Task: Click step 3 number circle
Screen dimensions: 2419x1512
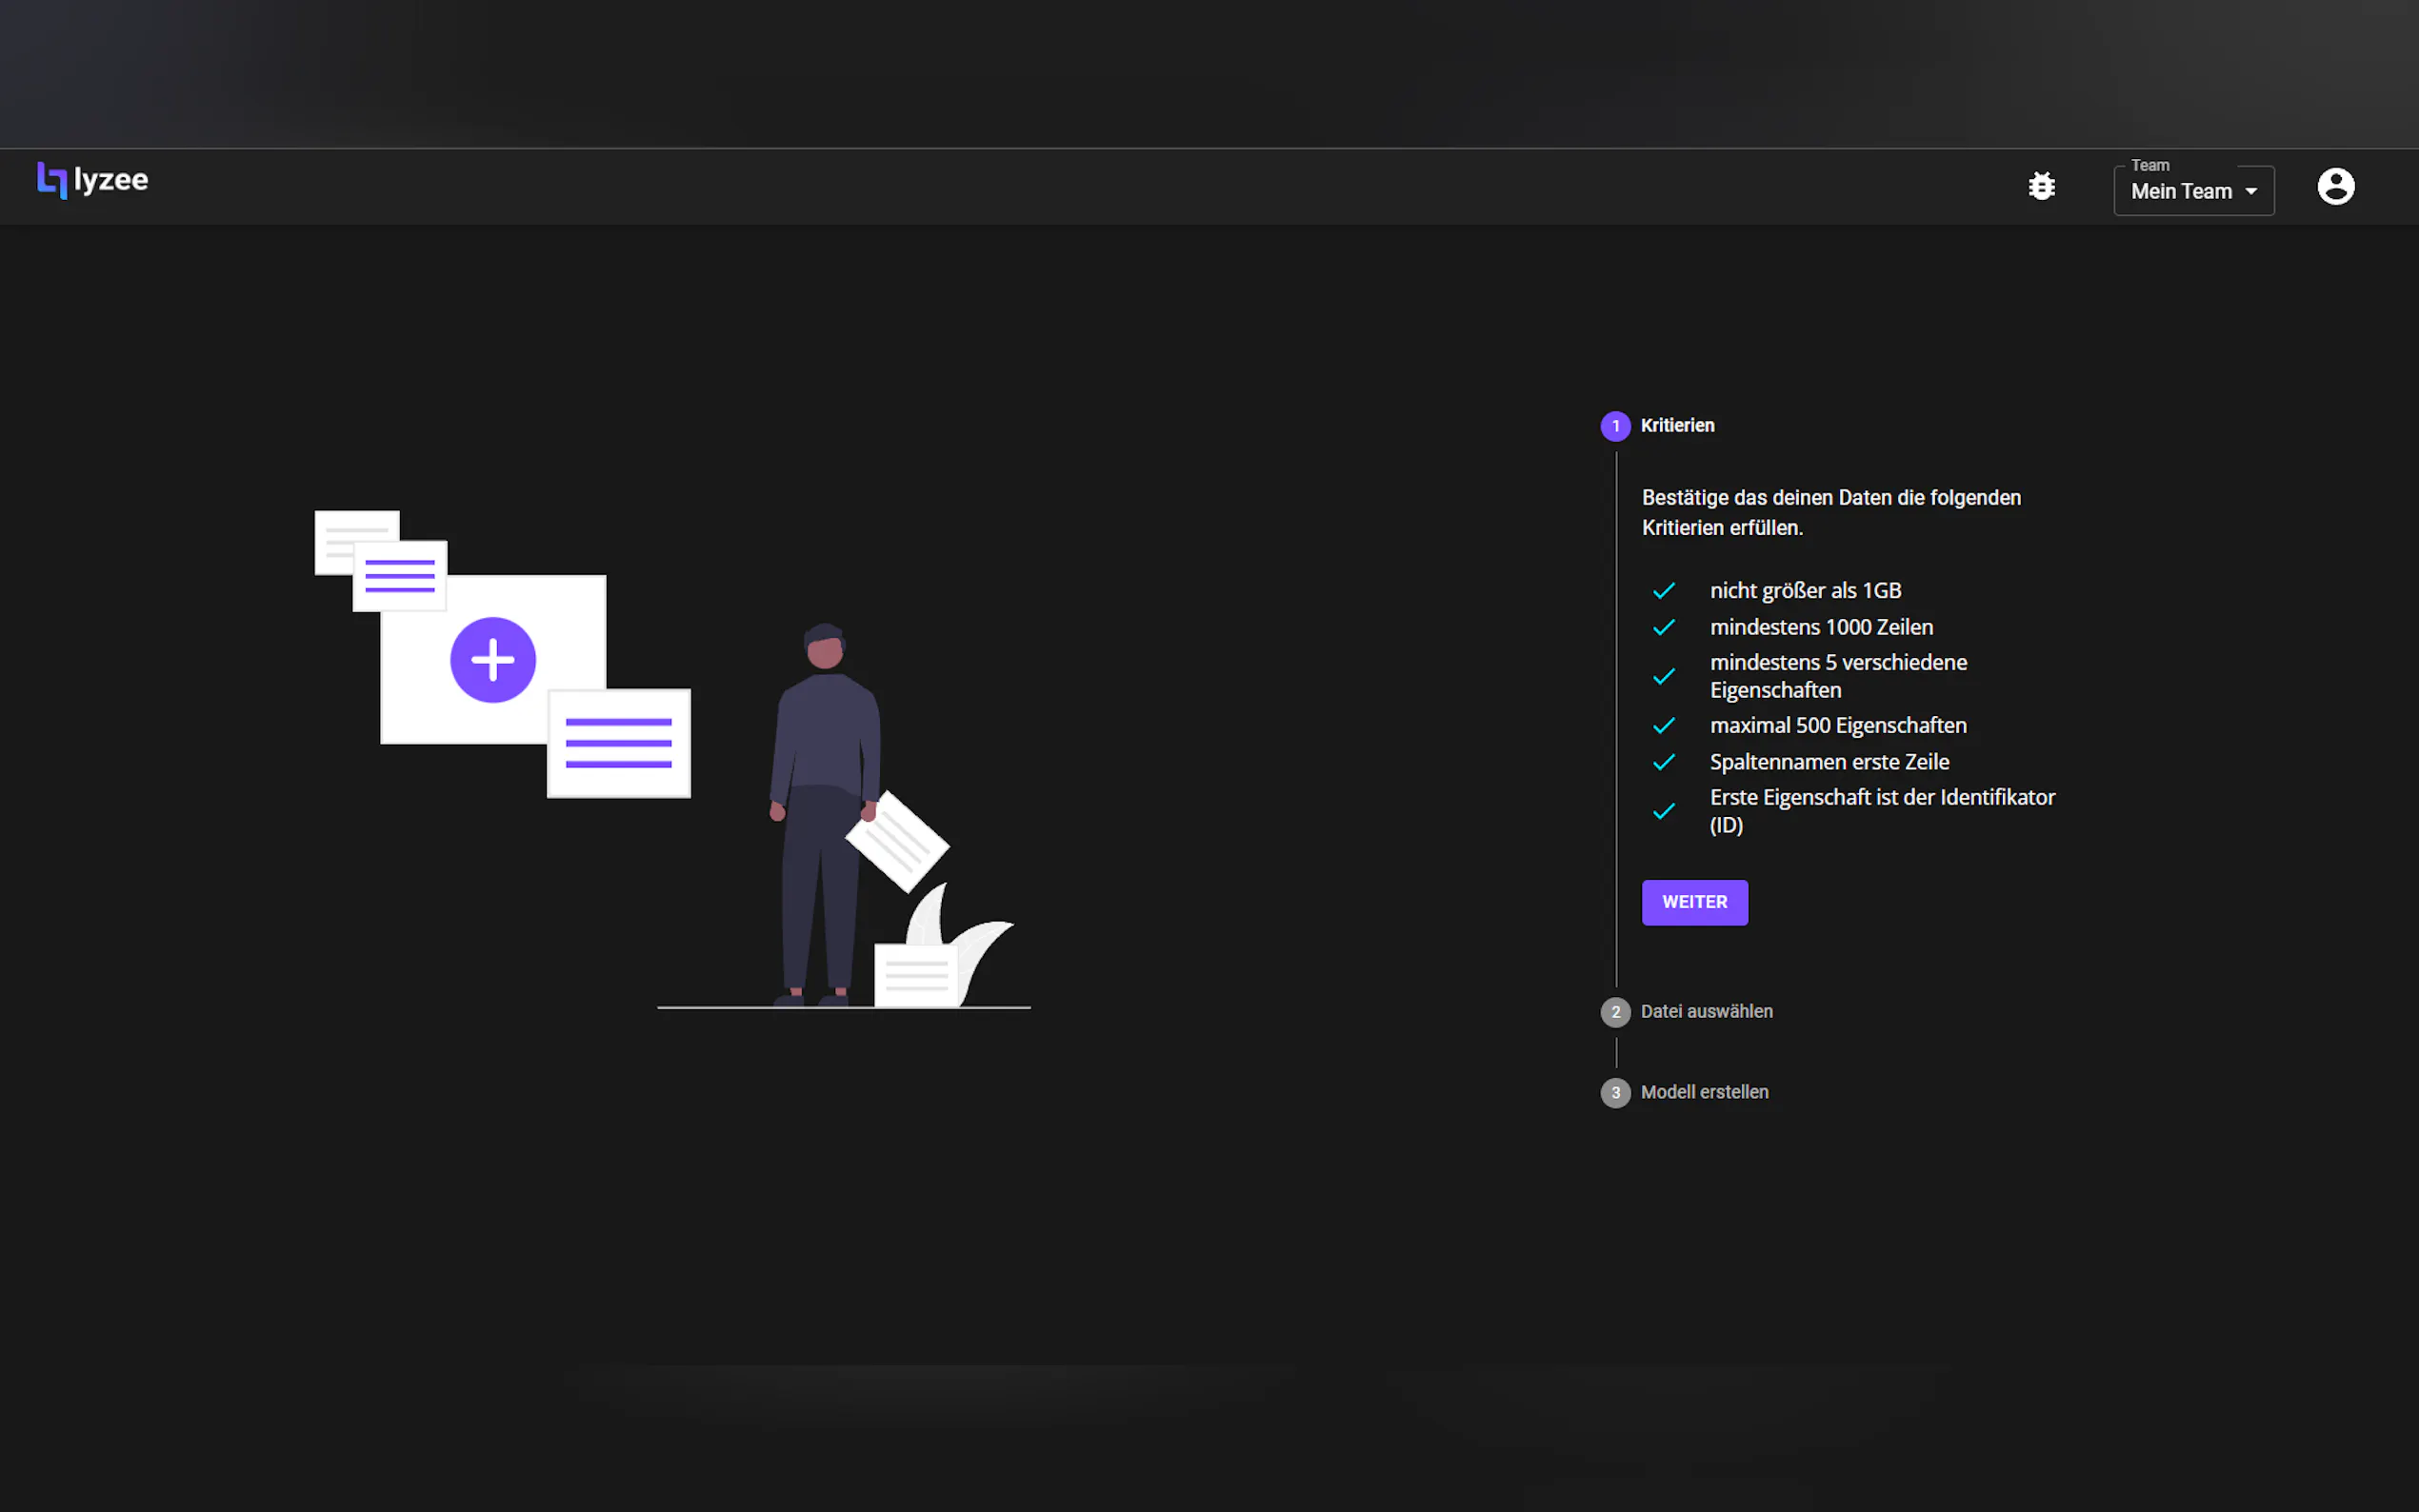Action: (x=1615, y=1093)
